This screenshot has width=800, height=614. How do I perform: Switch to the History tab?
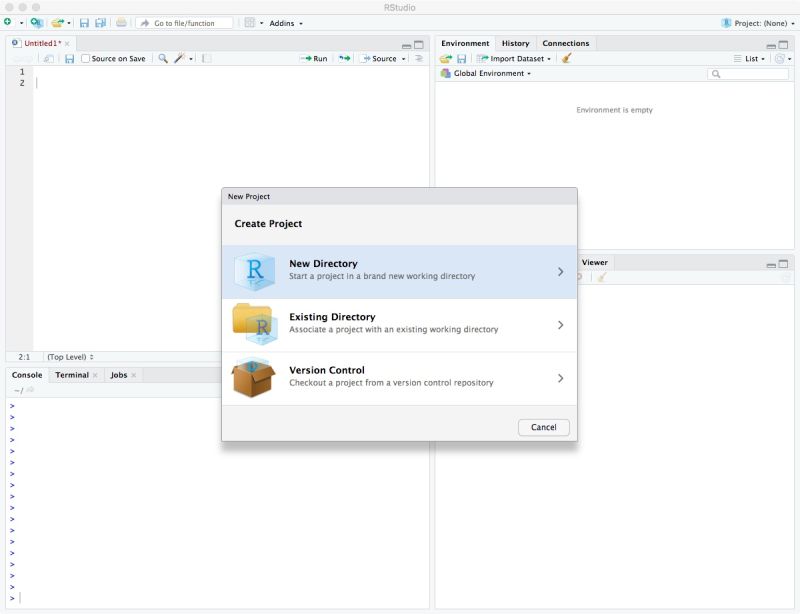pyautogui.click(x=515, y=43)
